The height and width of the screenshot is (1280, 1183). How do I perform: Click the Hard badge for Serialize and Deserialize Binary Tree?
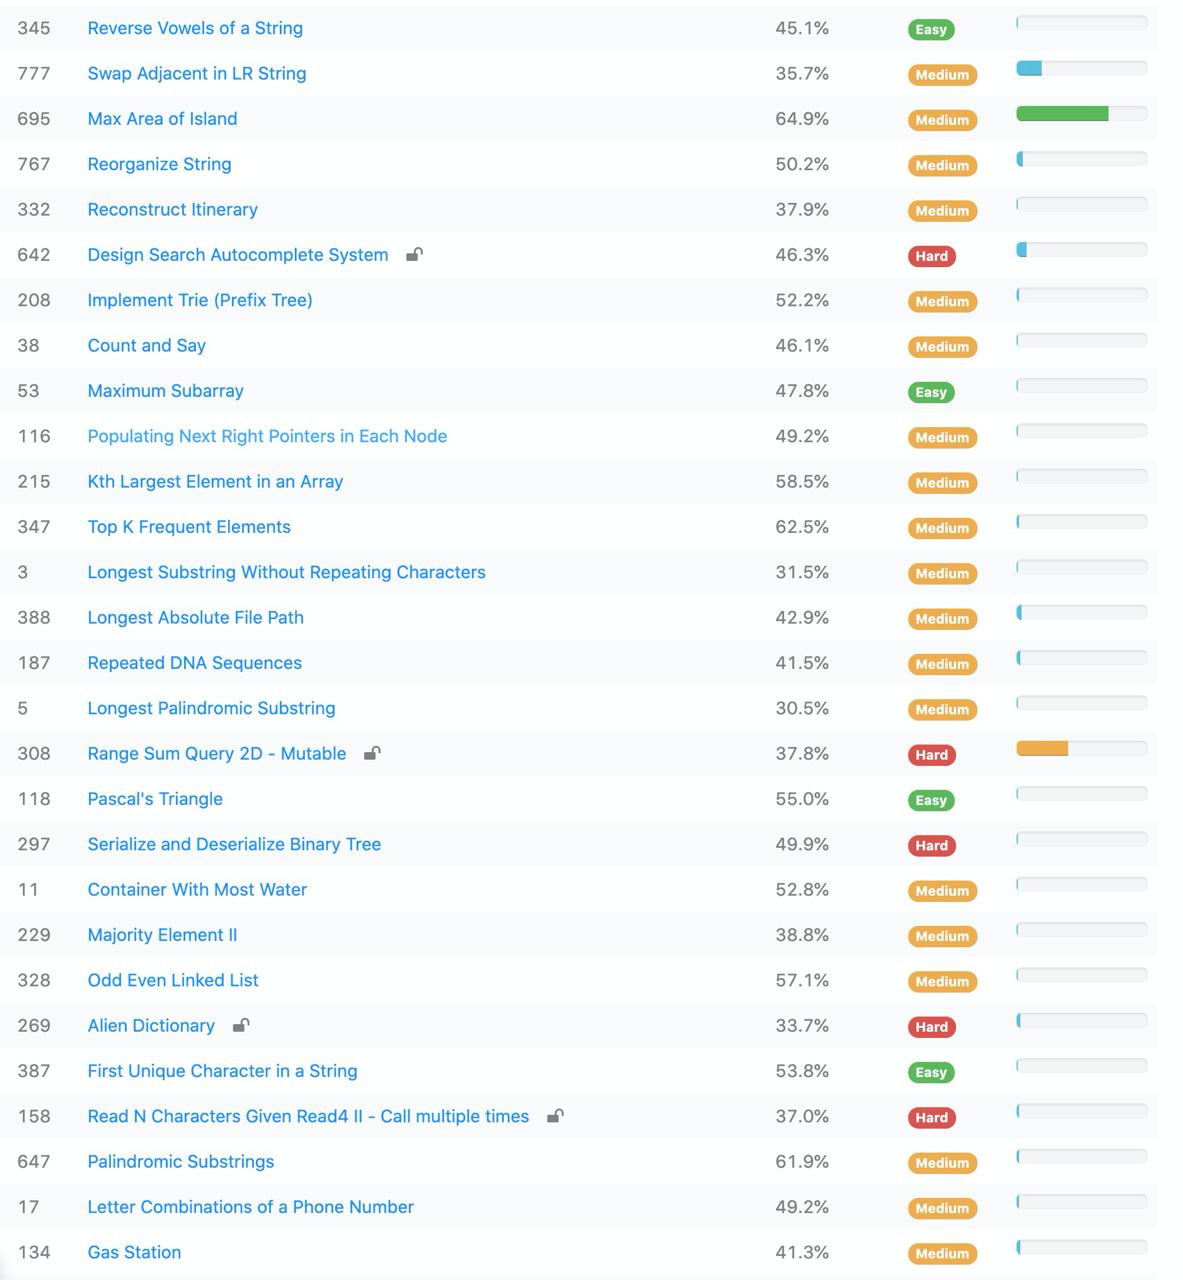(931, 845)
